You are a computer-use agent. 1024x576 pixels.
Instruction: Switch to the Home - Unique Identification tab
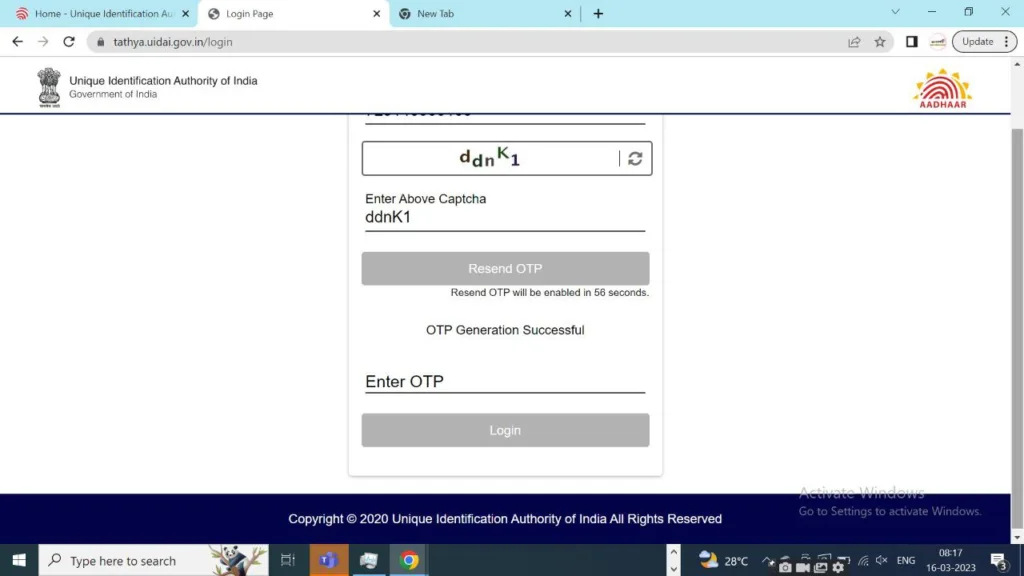coord(100,14)
